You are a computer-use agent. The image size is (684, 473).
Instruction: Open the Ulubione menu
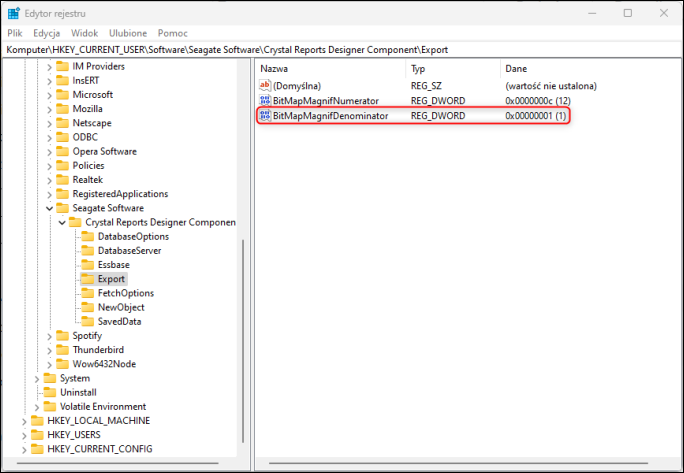click(x=128, y=33)
